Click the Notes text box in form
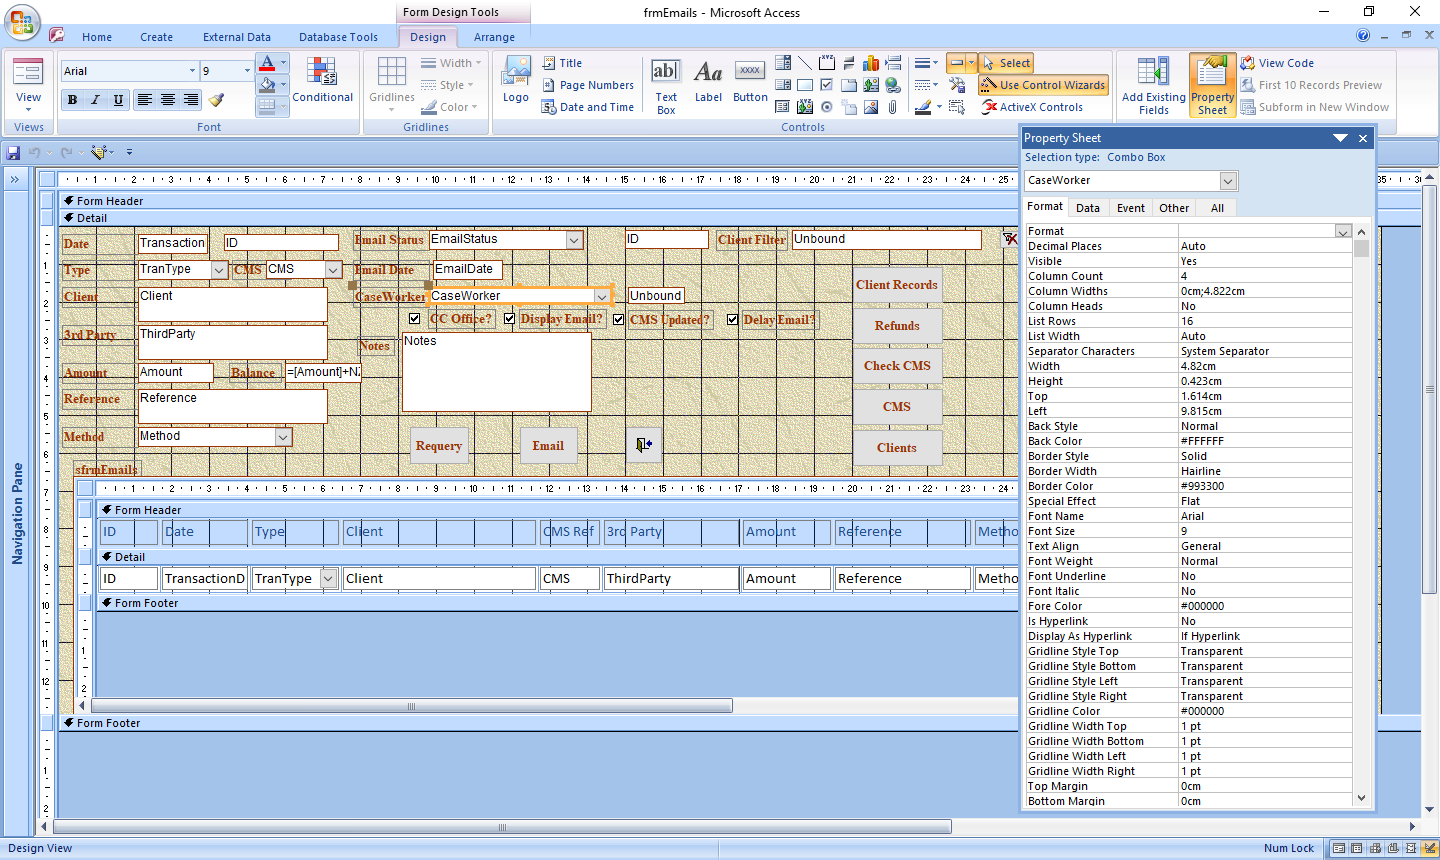Image resolution: width=1440 pixels, height=860 pixels. [496, 372]
